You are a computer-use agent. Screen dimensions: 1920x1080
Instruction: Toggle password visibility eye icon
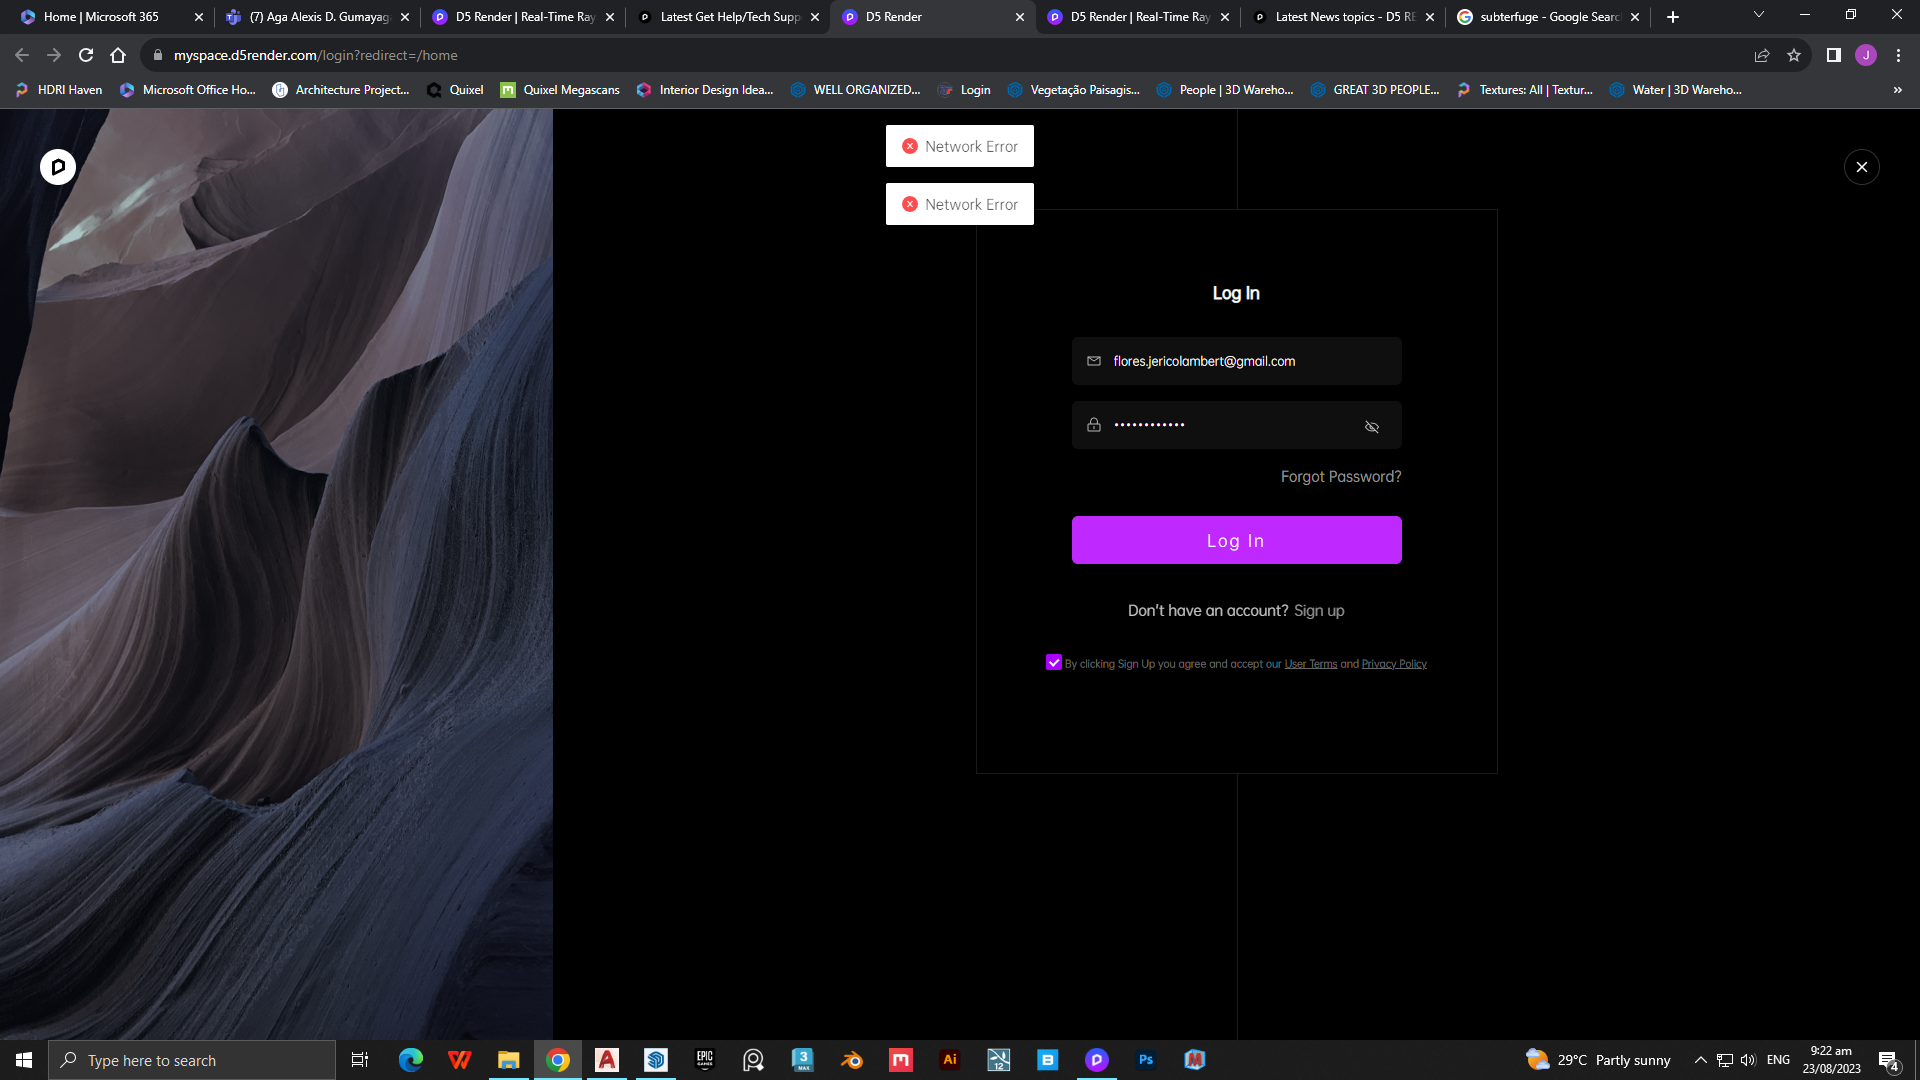pyautogui.click(x=1371, y=427)
